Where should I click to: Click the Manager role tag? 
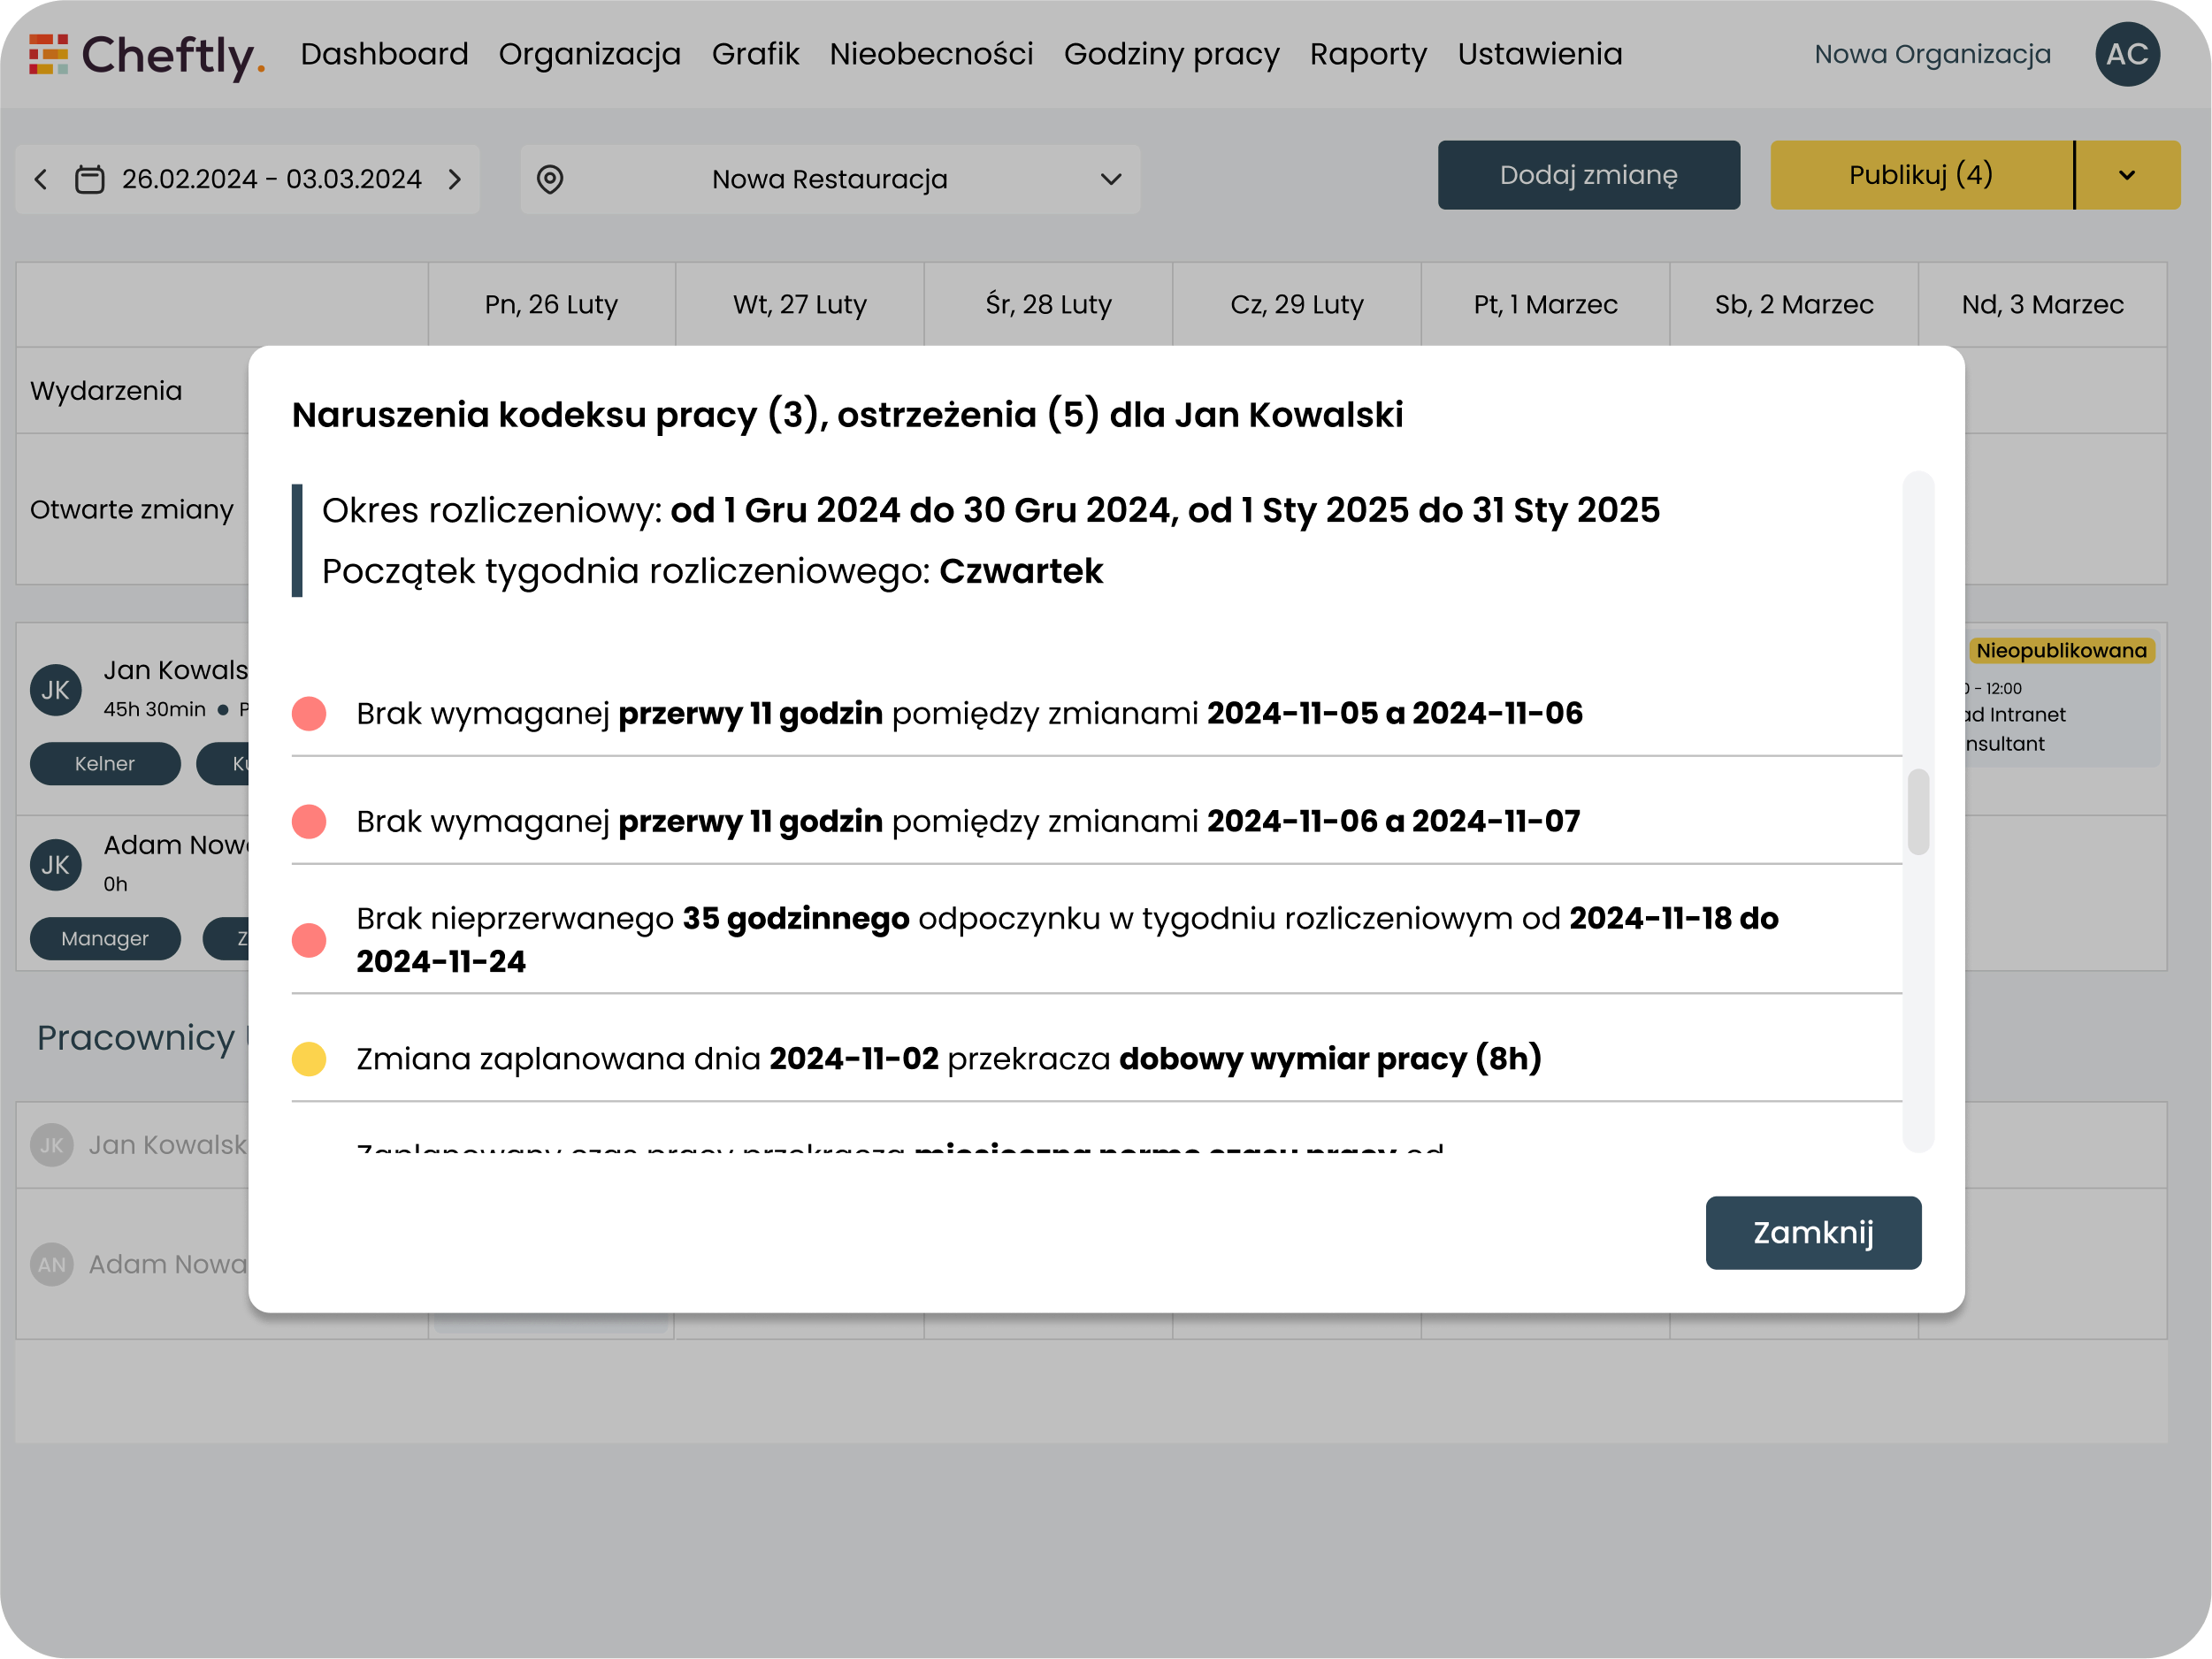(105, 939)
